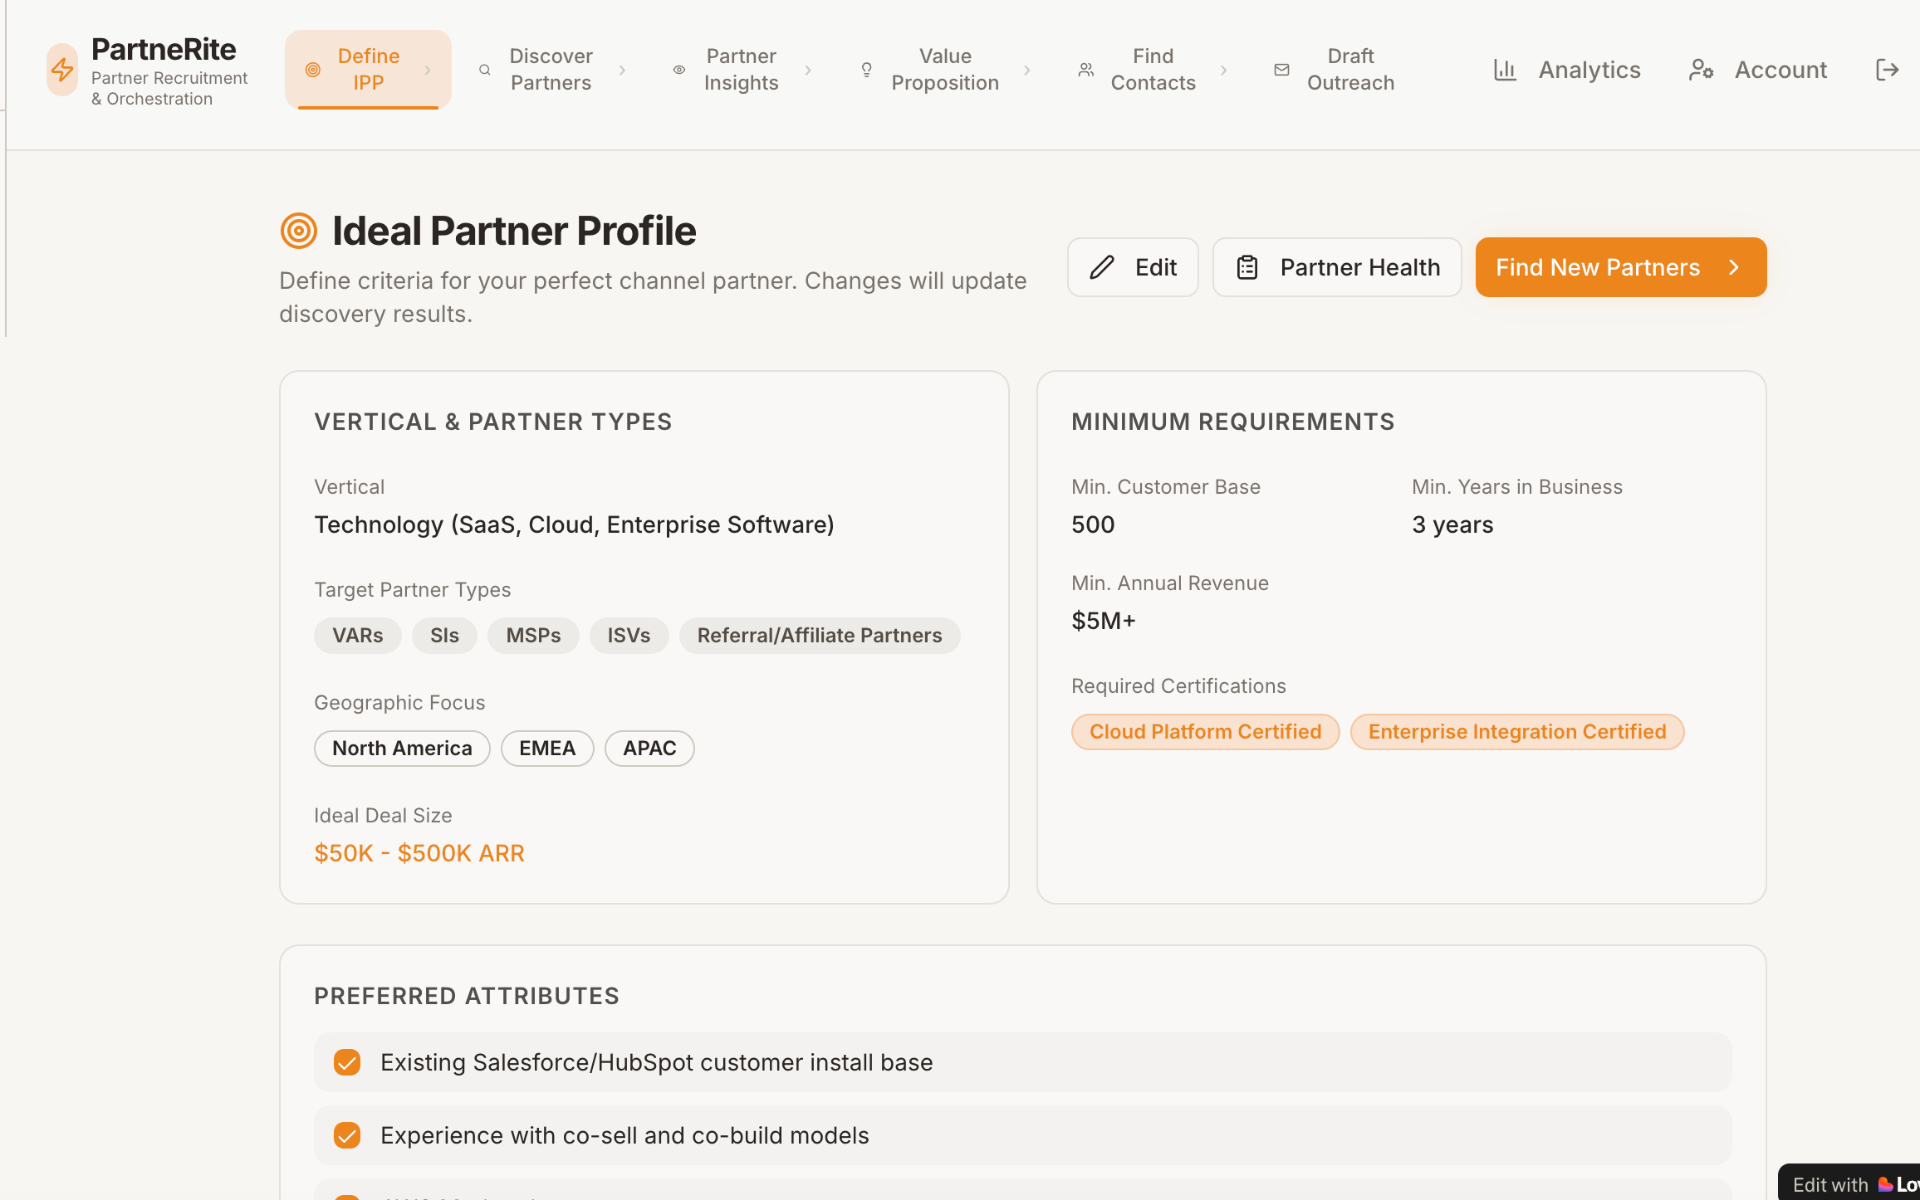Open Analytics page
Image resolution: width=1920 pixels, height=1200 pixels.
click(1567, 70)
